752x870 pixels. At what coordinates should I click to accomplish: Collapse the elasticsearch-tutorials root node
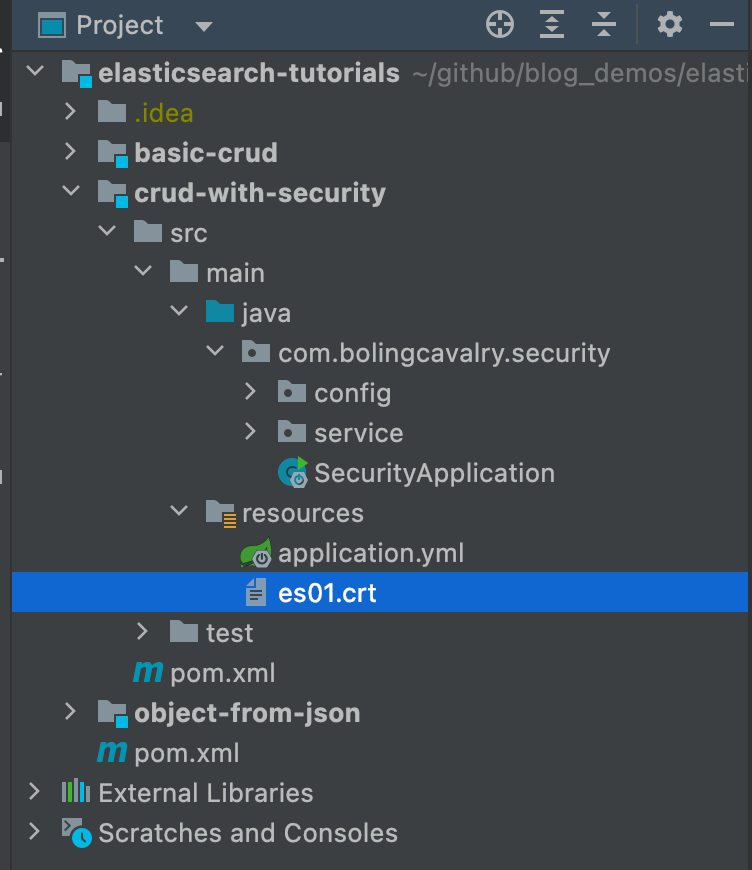click(35, 72)
